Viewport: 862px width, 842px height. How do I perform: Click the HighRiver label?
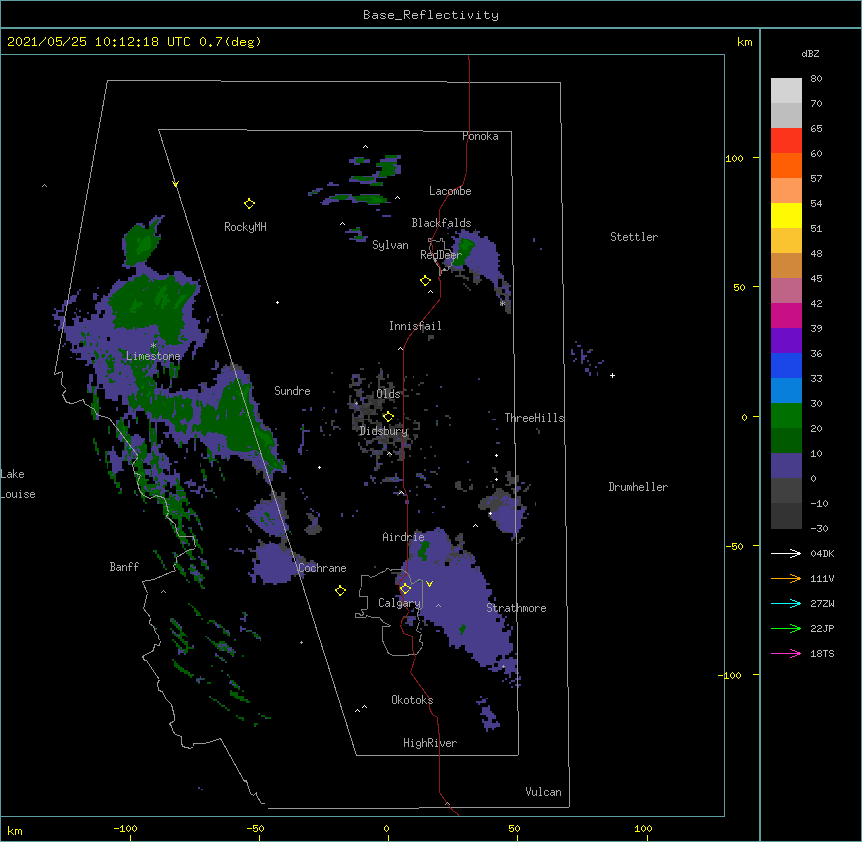430,743
